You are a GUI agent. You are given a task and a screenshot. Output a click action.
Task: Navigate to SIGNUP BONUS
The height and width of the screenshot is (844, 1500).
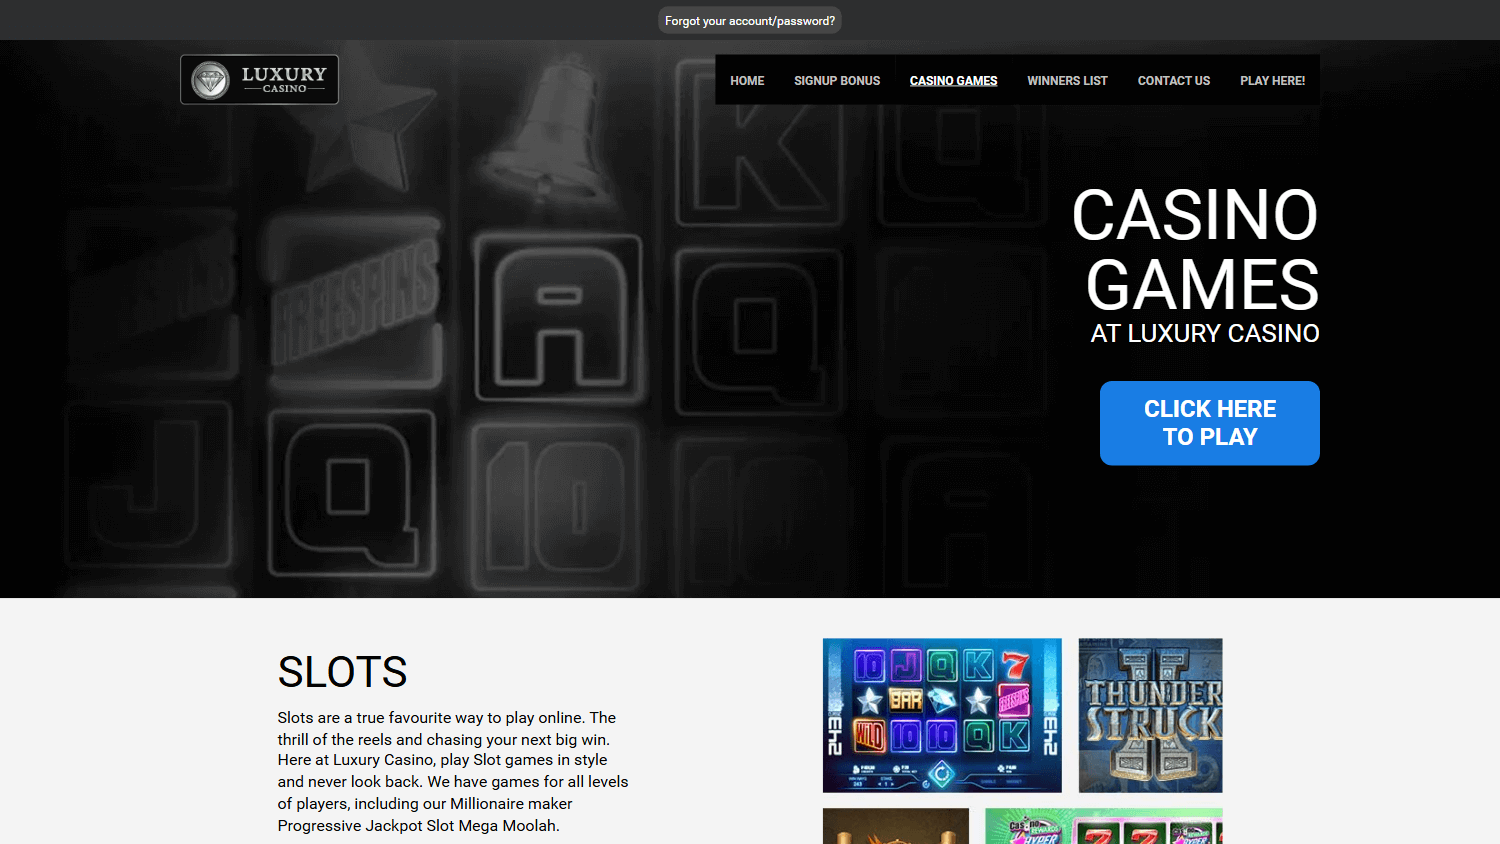click(x=837, y=80)
